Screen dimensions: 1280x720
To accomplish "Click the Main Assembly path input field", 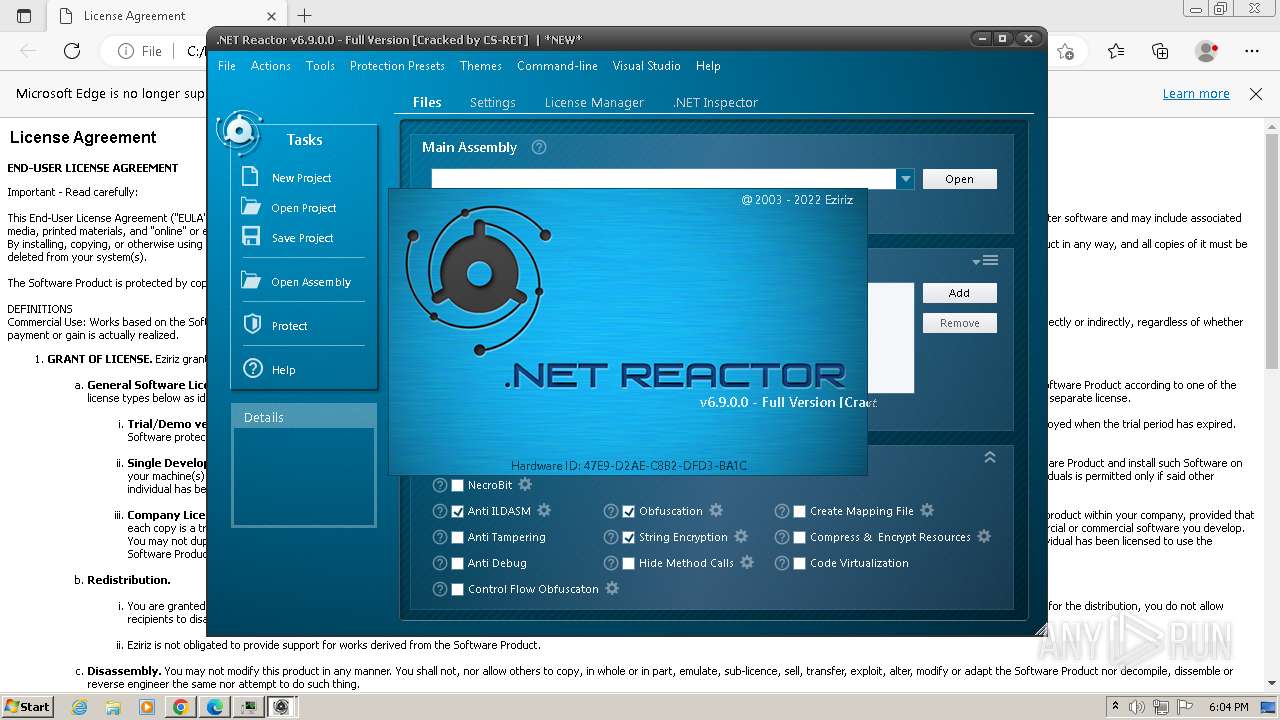I will click(x=664, y=179).
